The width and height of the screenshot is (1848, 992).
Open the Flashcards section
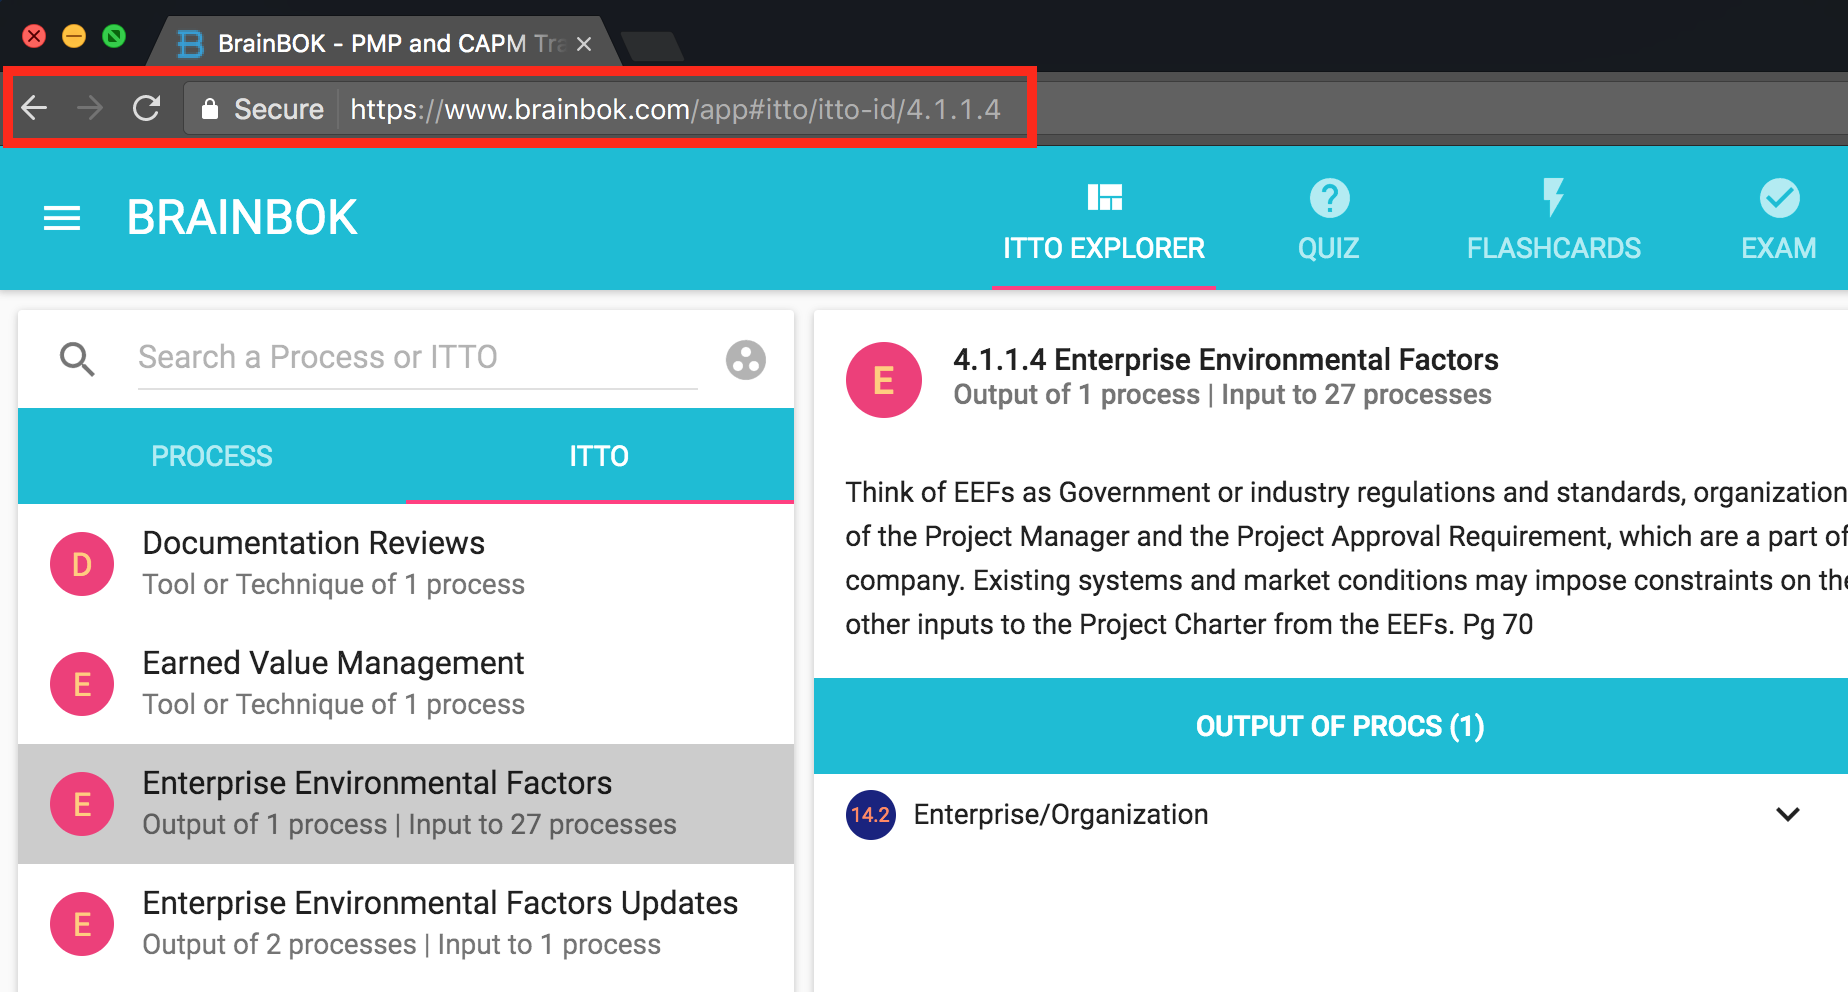(x=1553, y=222)
